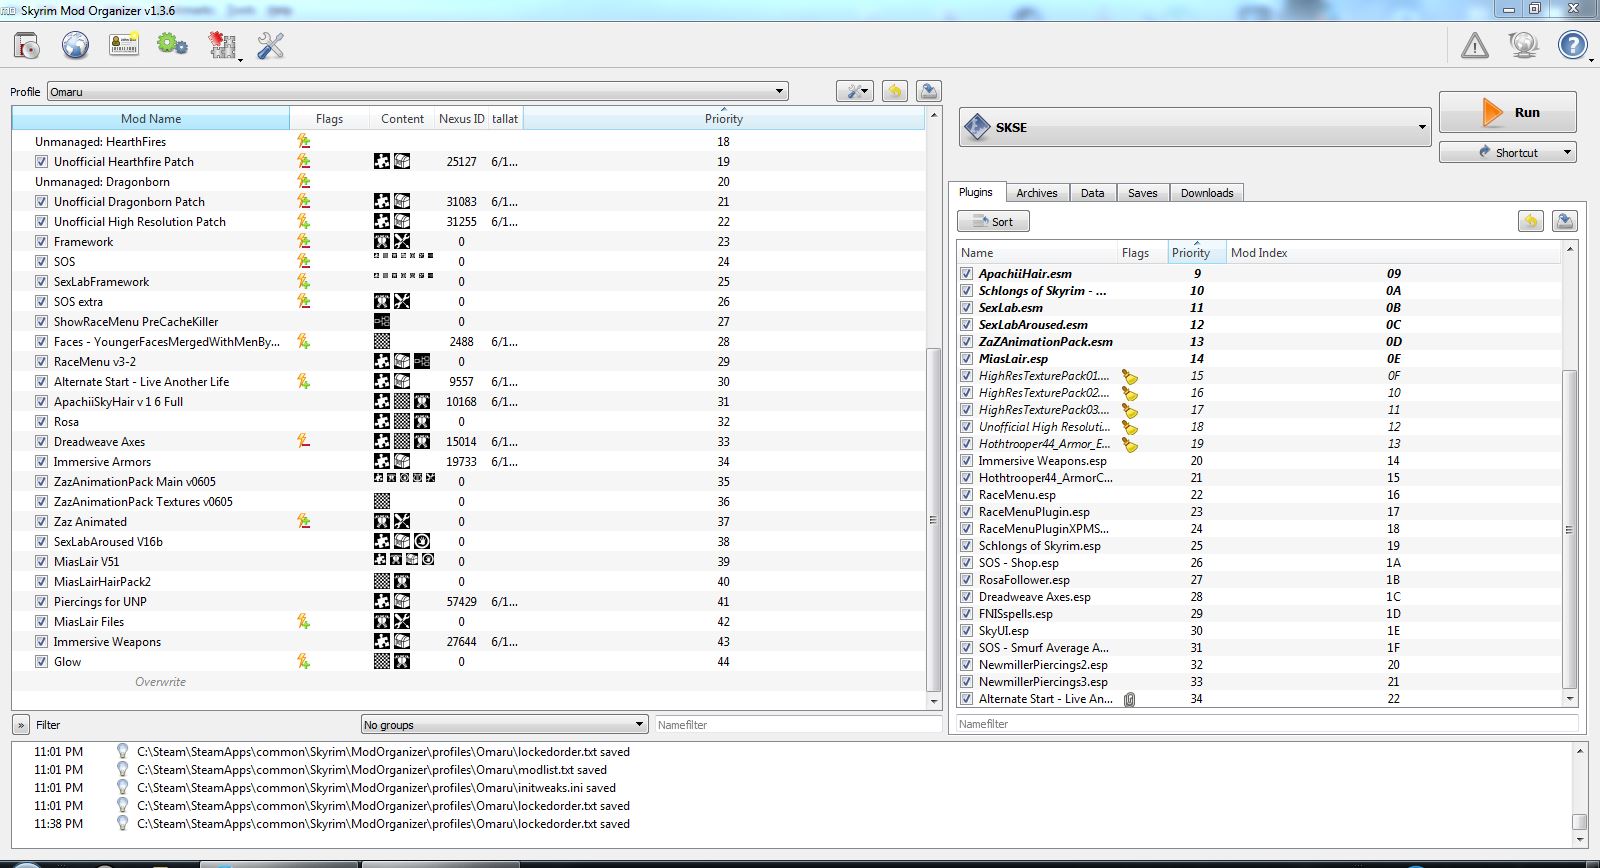Disable RaceMenu.esp plugin checkbox

pos(966,494)
